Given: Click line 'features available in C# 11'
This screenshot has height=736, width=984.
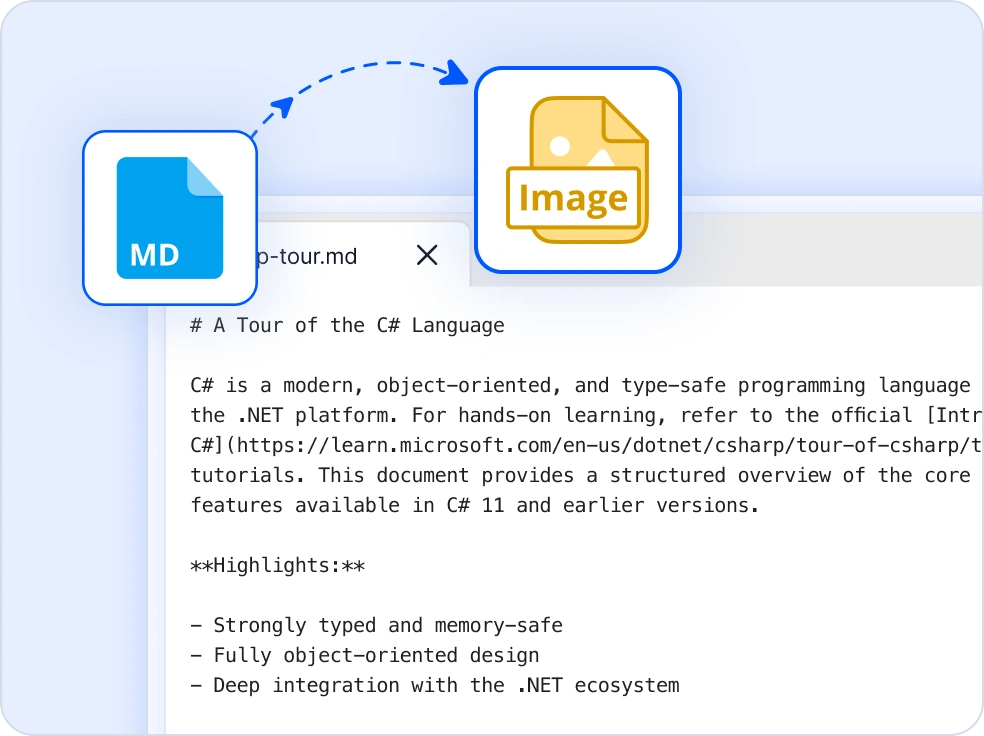Looking at the screenshot, I should pos(474,505).
